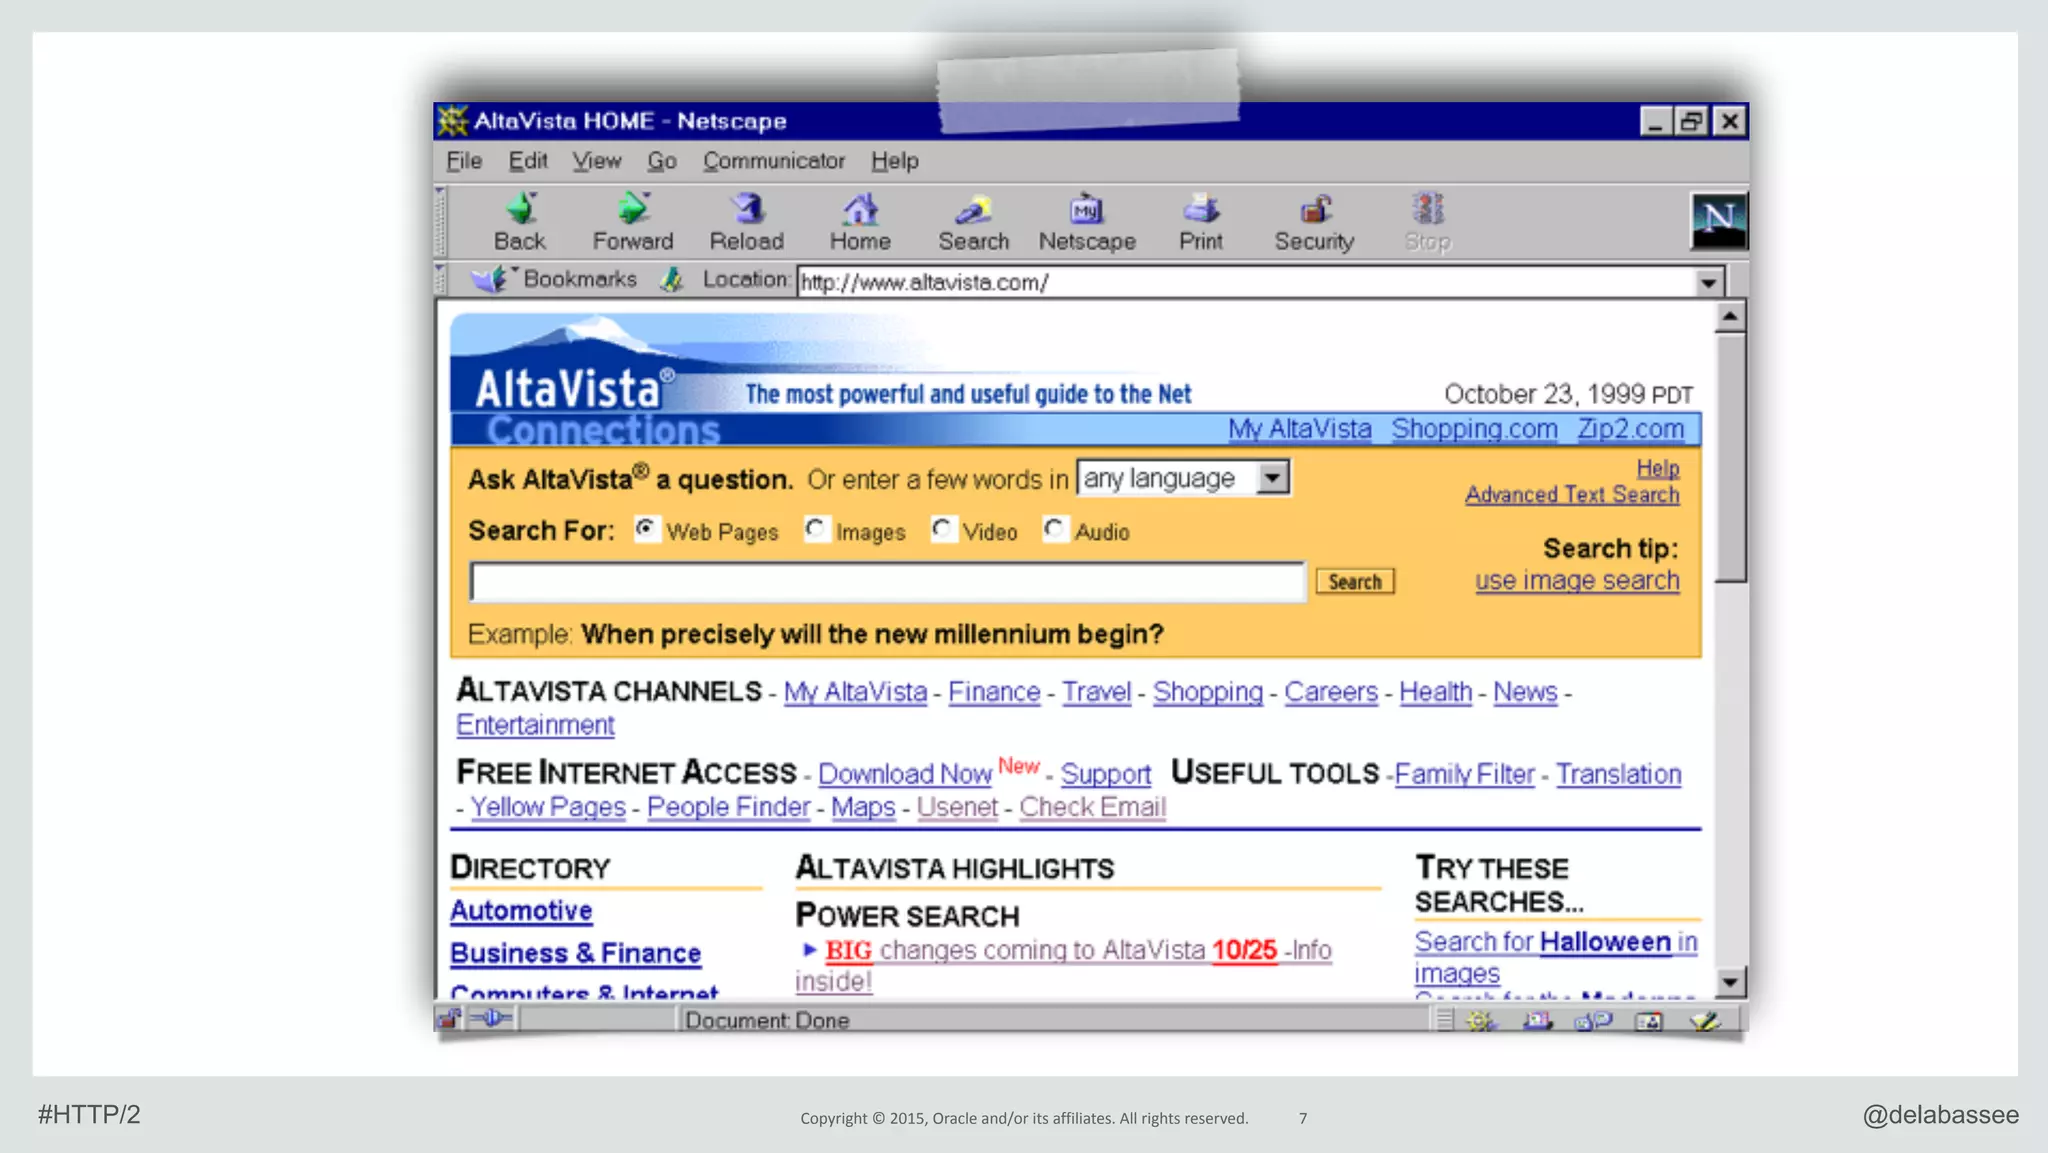Open the Business & Finance directory link
The width and height of the screenshot is (2048, 1153).
(575, 953)
